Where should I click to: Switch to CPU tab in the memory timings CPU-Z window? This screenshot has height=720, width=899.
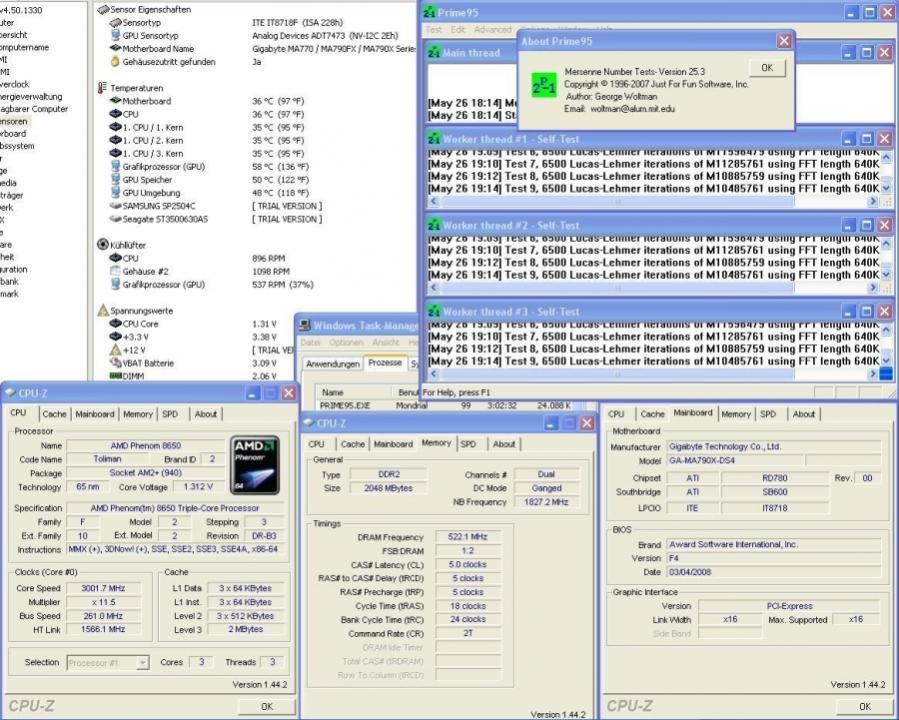pyautogui.click(x=316, y=444)
